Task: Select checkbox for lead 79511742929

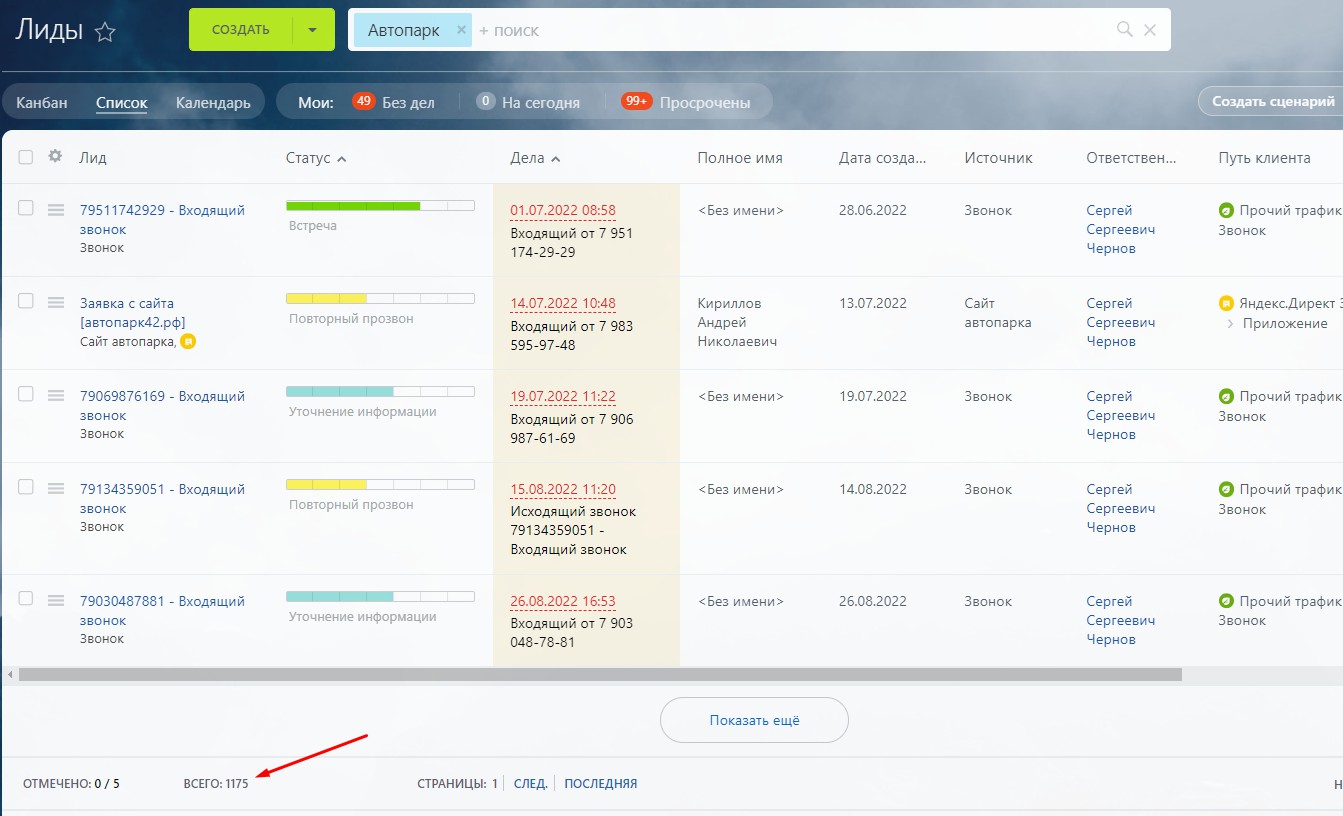Action: [x=26, y=208]
